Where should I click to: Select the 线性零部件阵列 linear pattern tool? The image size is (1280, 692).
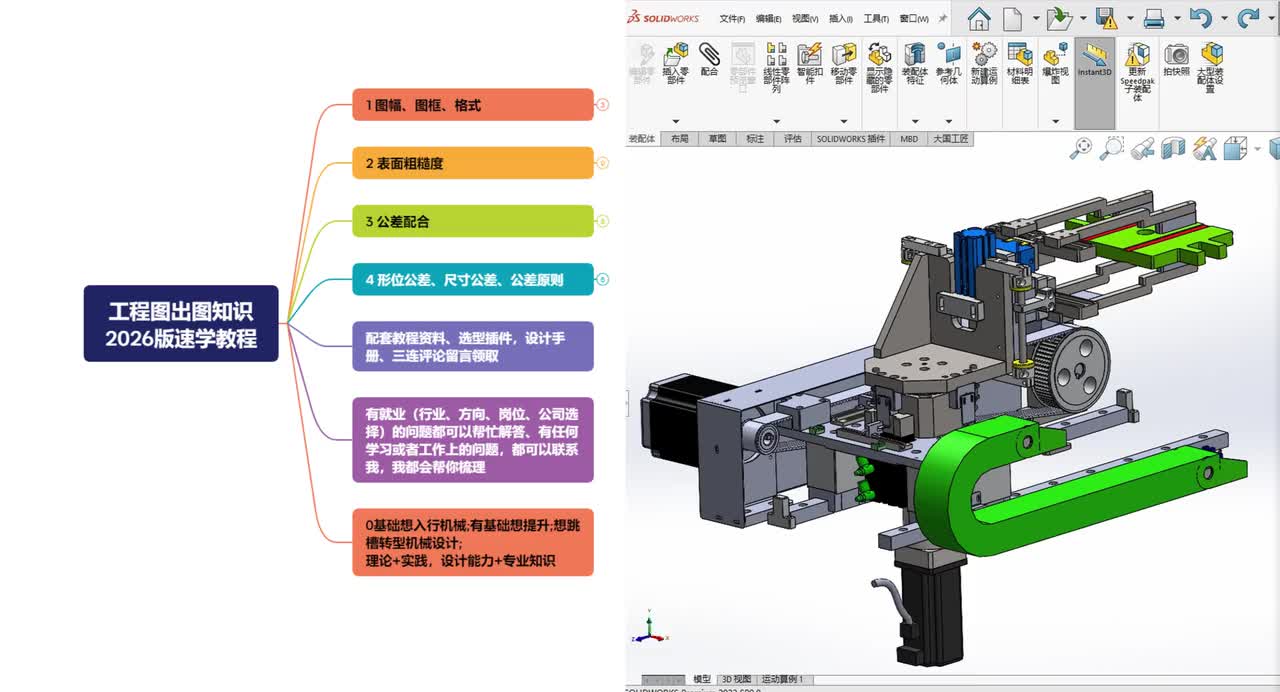(777, 67)
